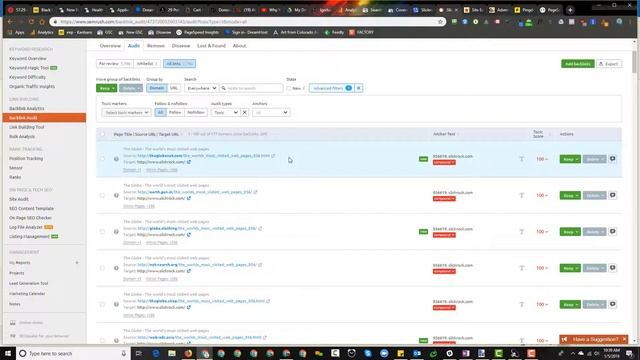Click the search text field
Image resolution: width=640 pixels, height=360 pixels.
coord(251,88)
